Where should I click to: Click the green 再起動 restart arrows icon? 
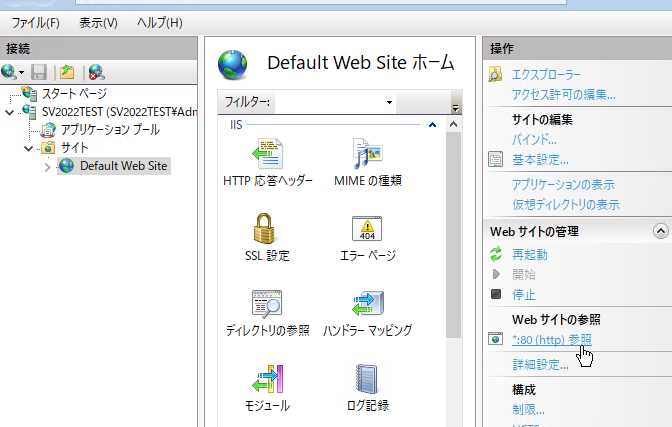(x=496, y=254)
